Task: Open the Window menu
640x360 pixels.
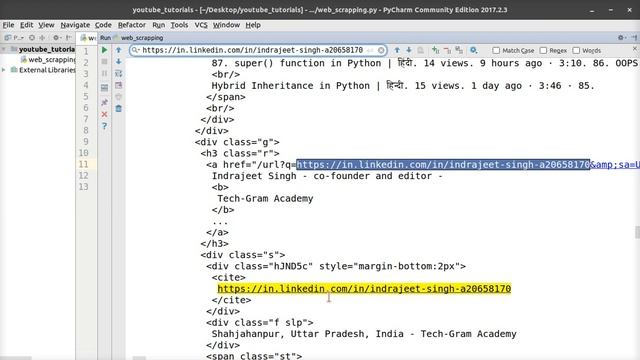Action: pyautogui.click(x=226, y=25)
